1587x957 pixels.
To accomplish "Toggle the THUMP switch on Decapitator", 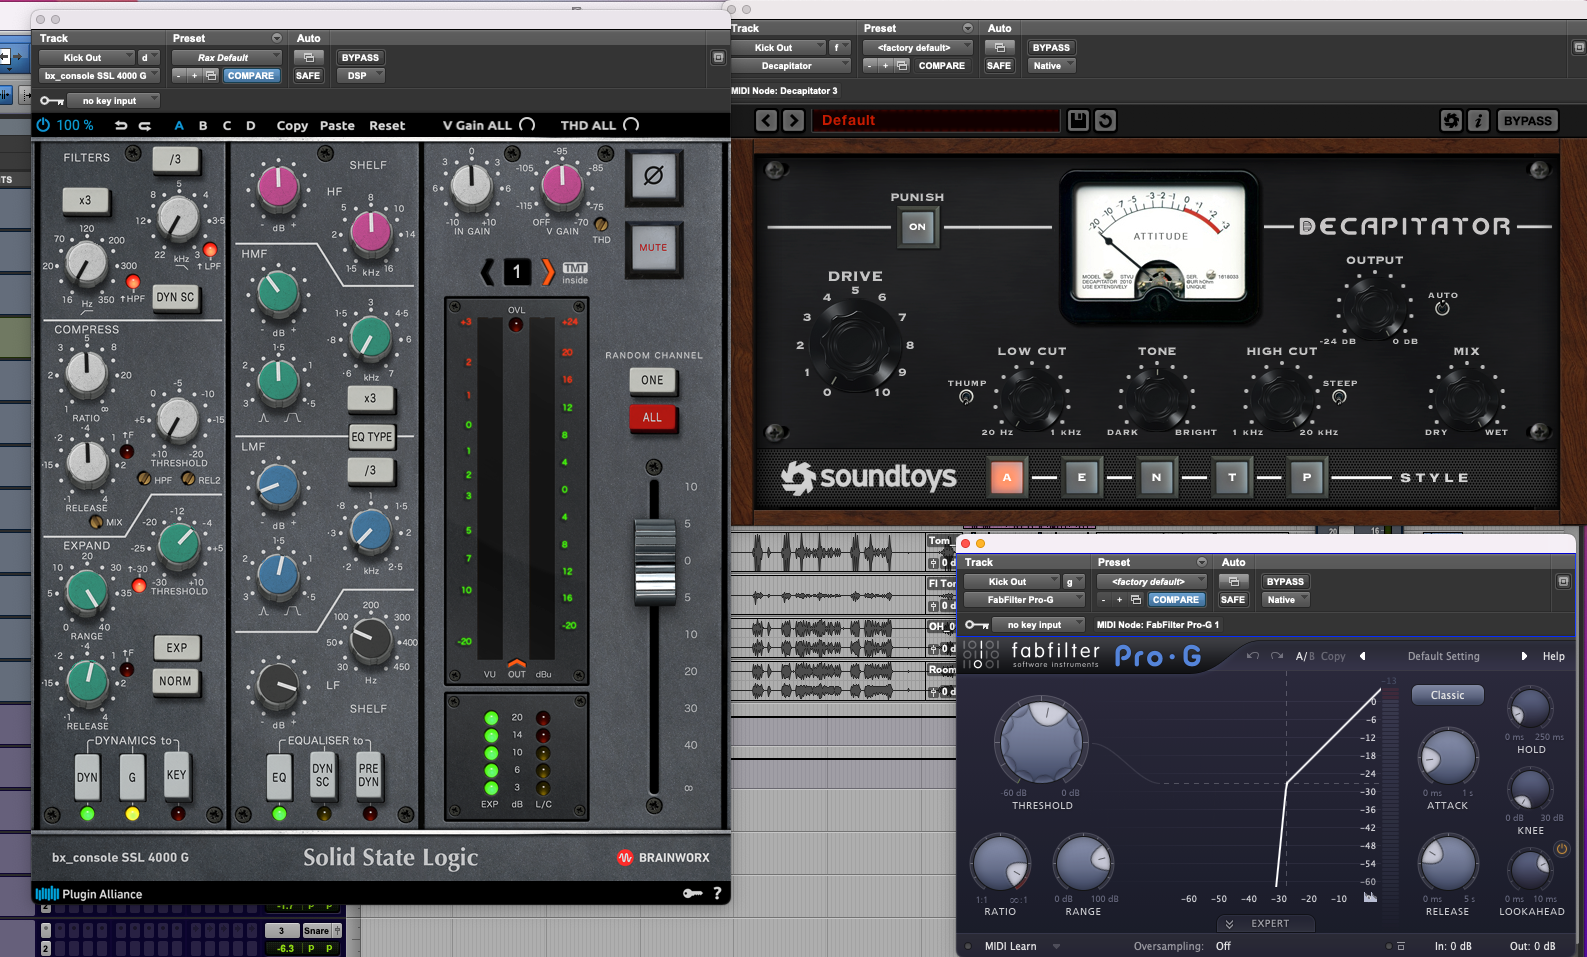I will (x=966, y=397).
